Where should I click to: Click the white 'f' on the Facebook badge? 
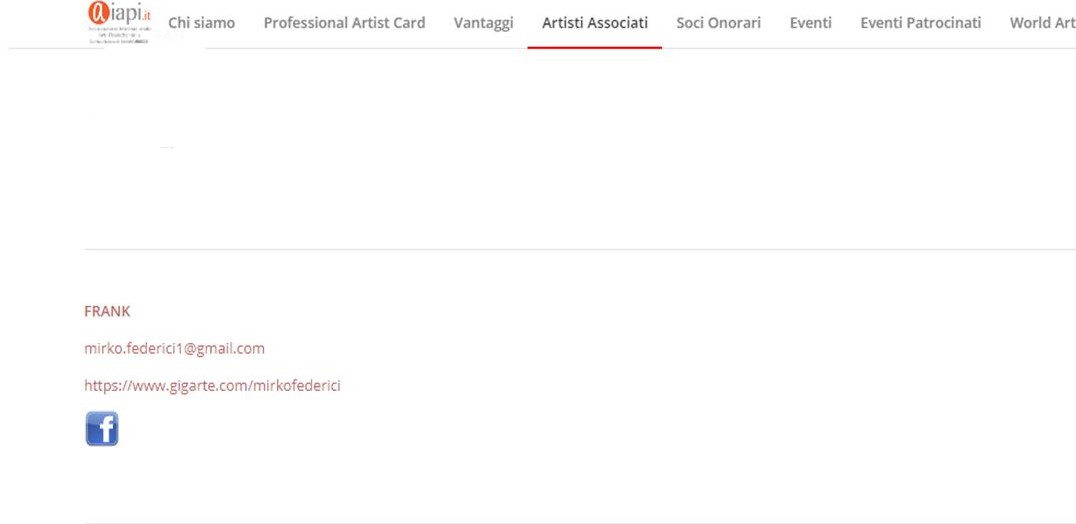pyautogui.click(x=104, y=430)
